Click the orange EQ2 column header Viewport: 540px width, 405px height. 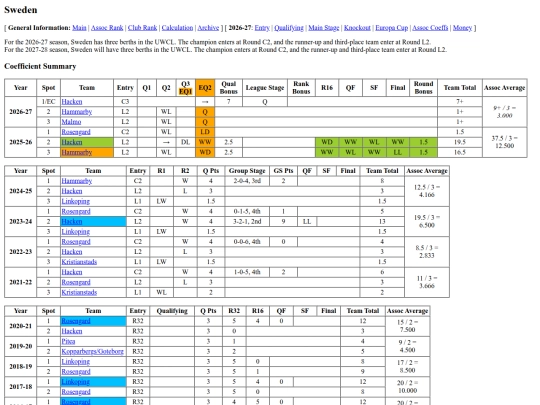point(205,87)
